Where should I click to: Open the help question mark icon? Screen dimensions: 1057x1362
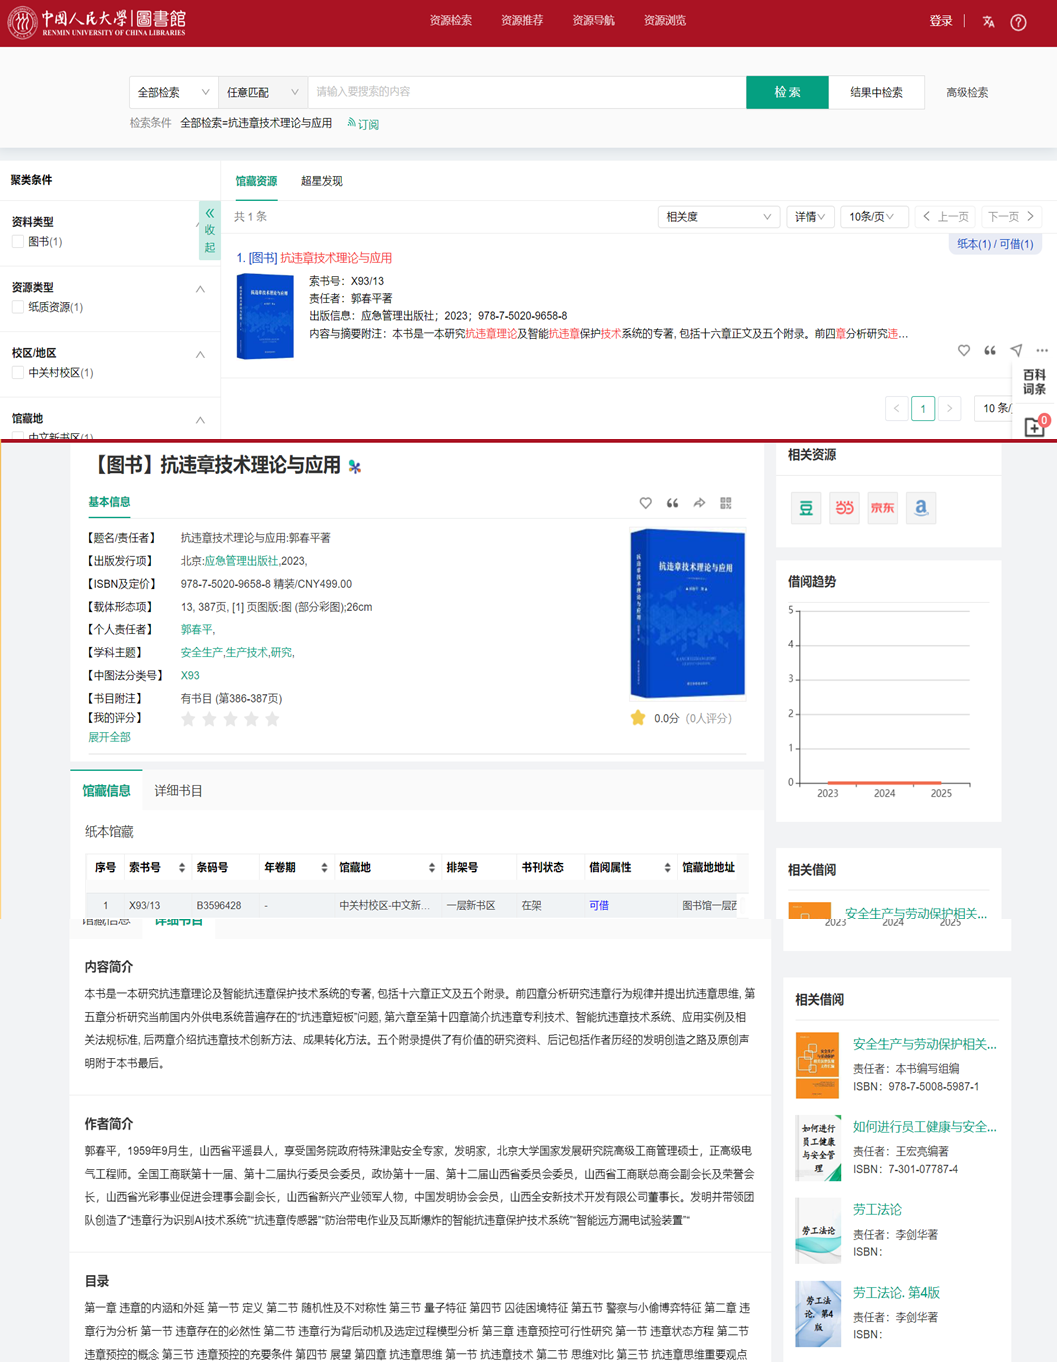(1018, 22)
